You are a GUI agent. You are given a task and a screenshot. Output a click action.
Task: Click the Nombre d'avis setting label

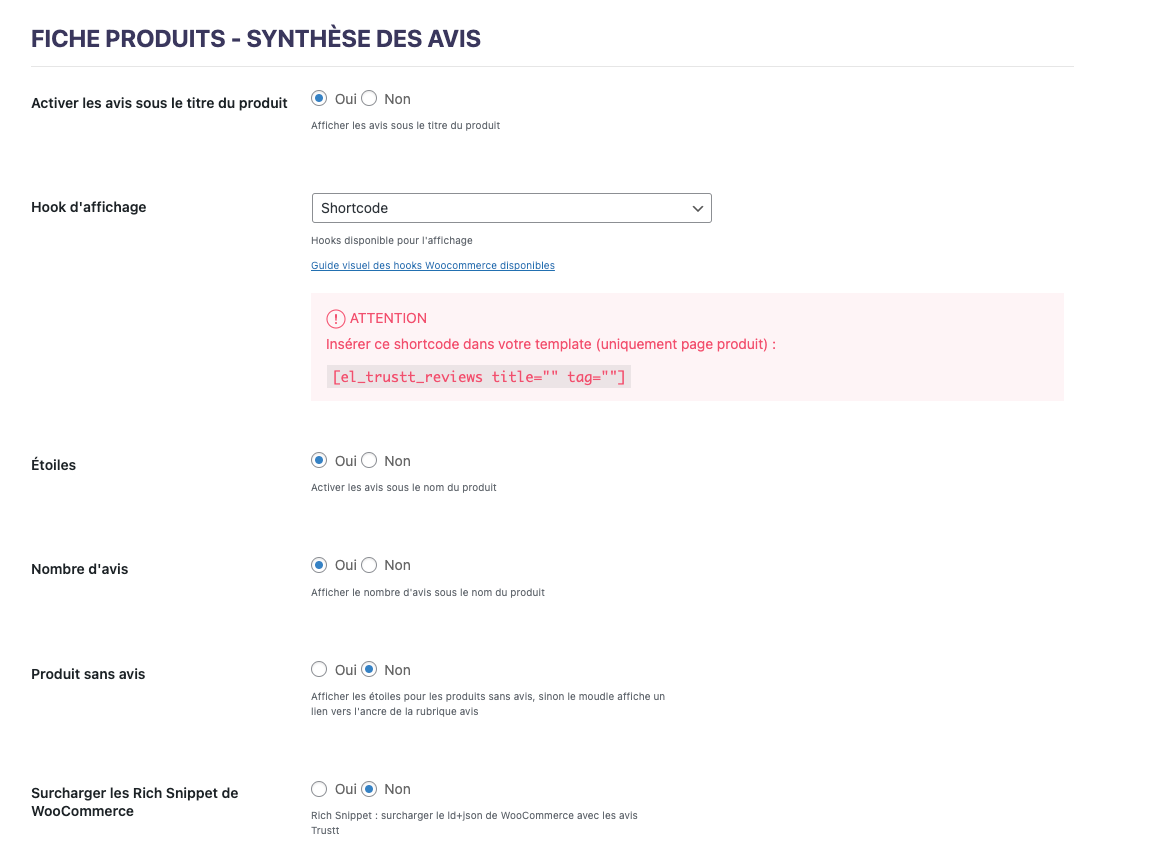[80, 570]
